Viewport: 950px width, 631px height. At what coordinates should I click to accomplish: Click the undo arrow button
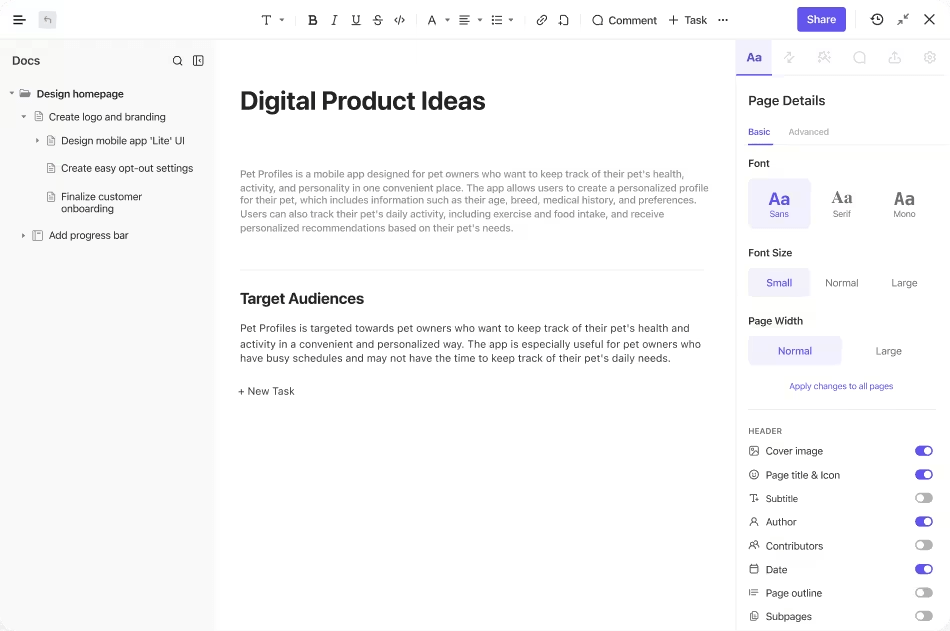click(47, 20)
